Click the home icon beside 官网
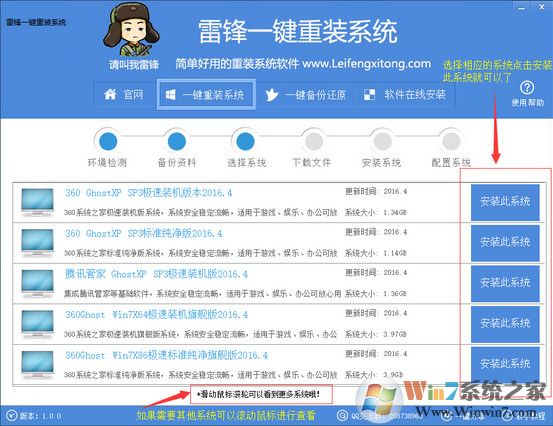The height and width of the screenshot is (426, 553). [110, 94]
